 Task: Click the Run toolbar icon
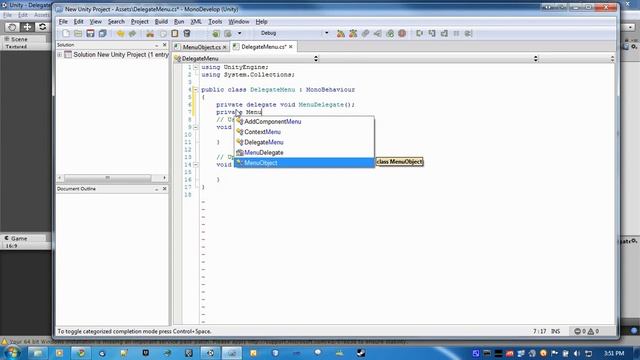click(228, 33)
